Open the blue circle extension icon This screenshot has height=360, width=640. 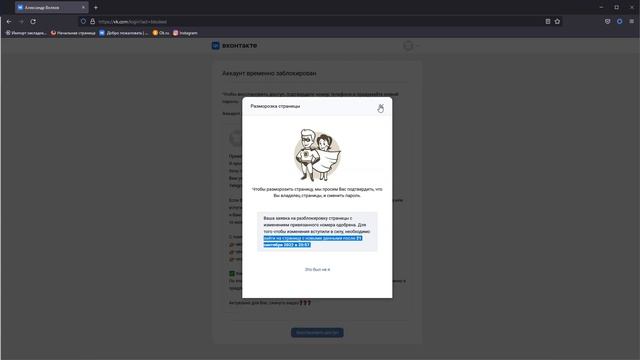point(620,21)
